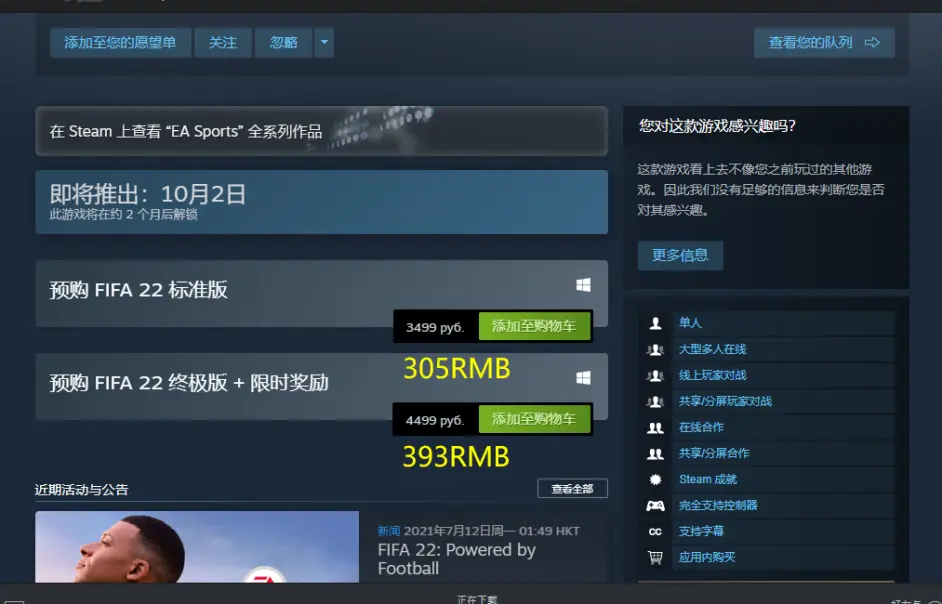Click the 新闻 news tag
942x604 pixels.
pos(389,531)
